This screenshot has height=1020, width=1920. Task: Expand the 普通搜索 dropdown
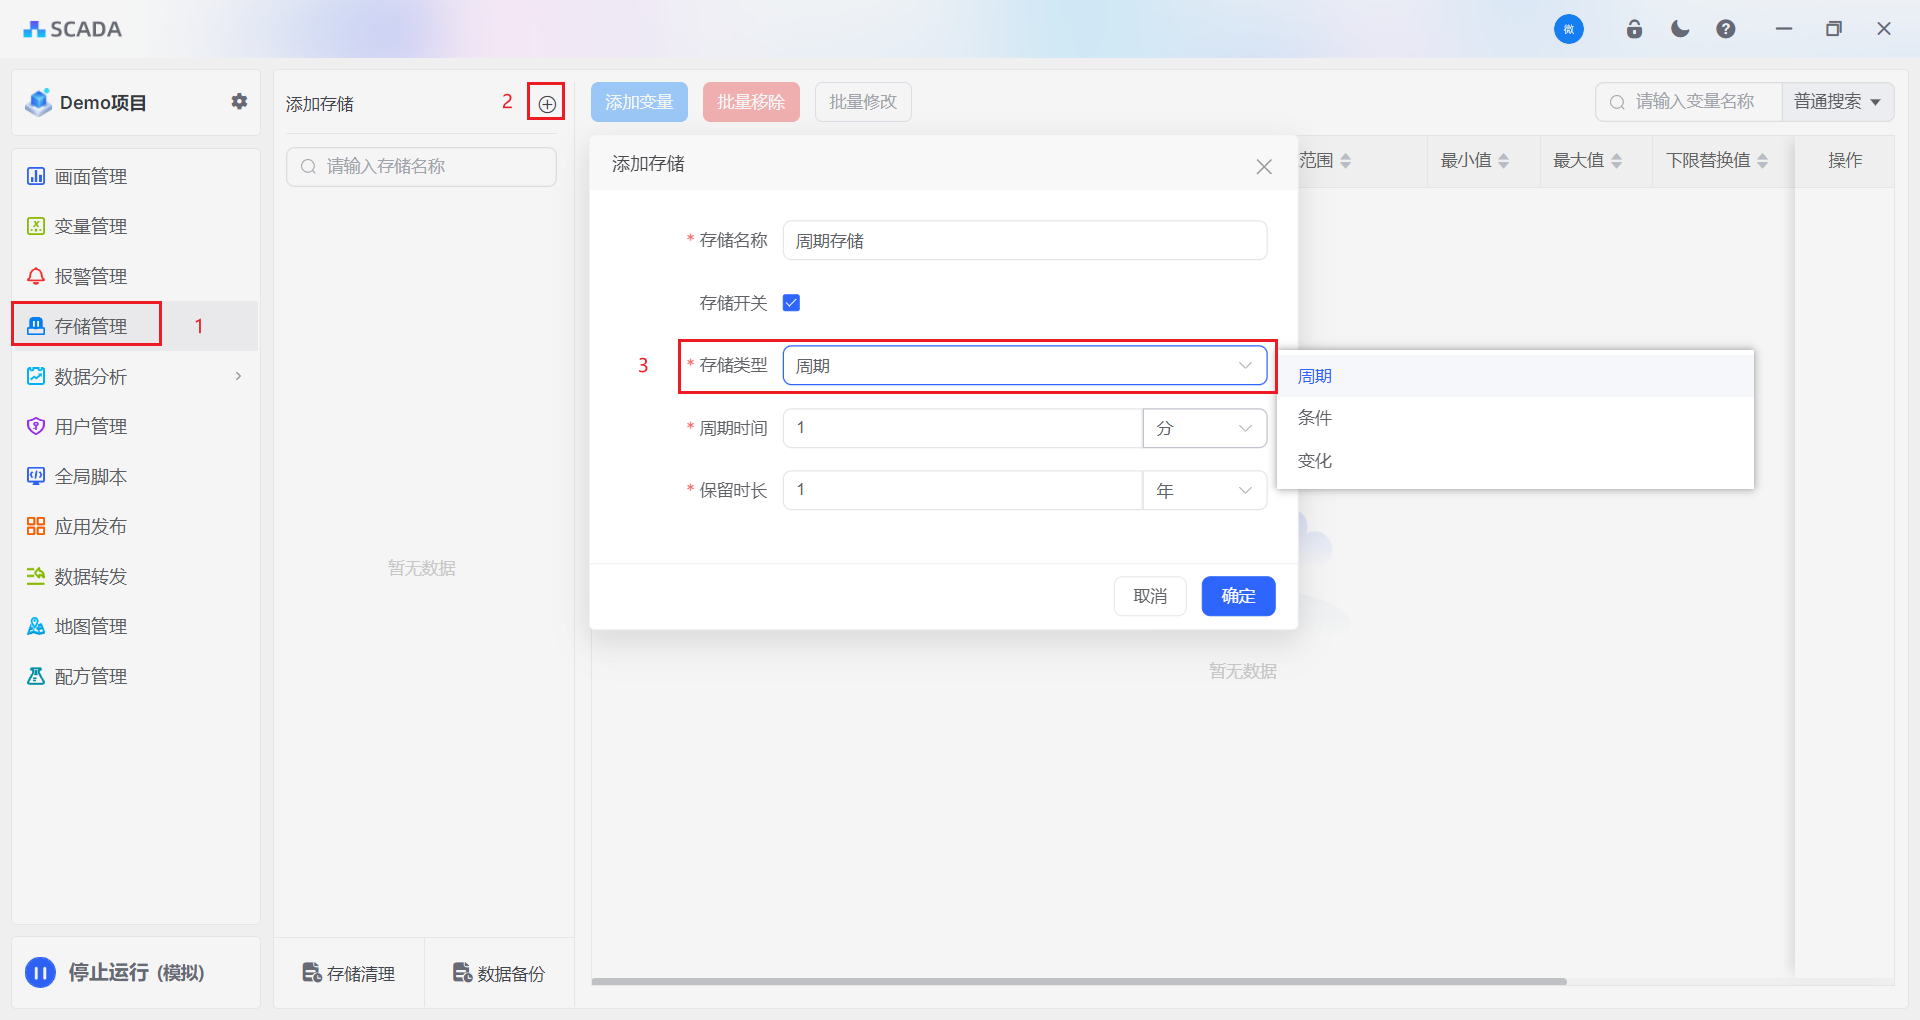coord(1837,102)
